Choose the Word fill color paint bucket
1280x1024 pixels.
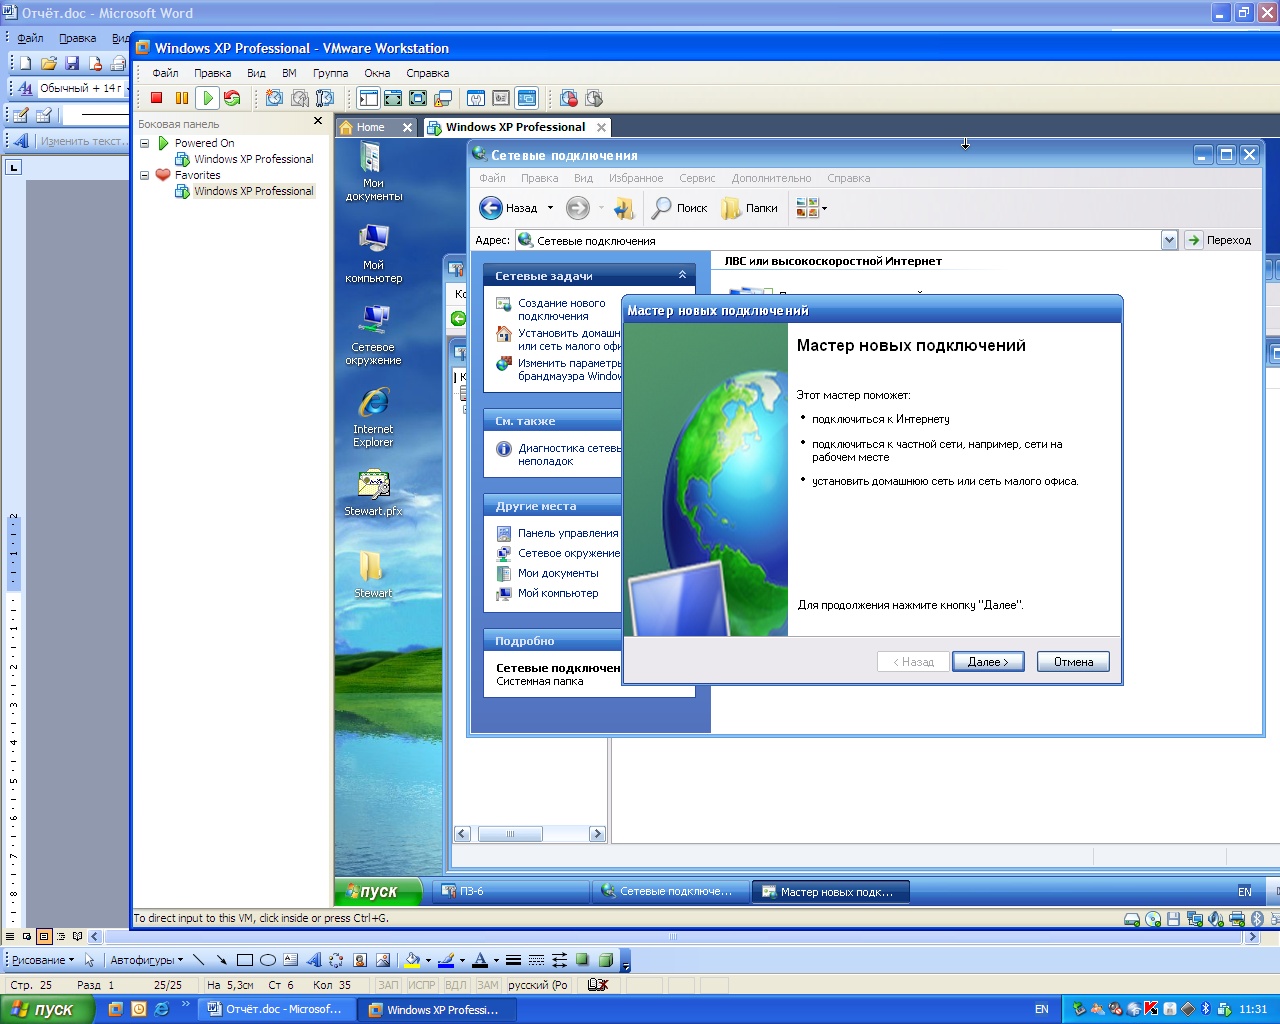(x=412, y=960)
